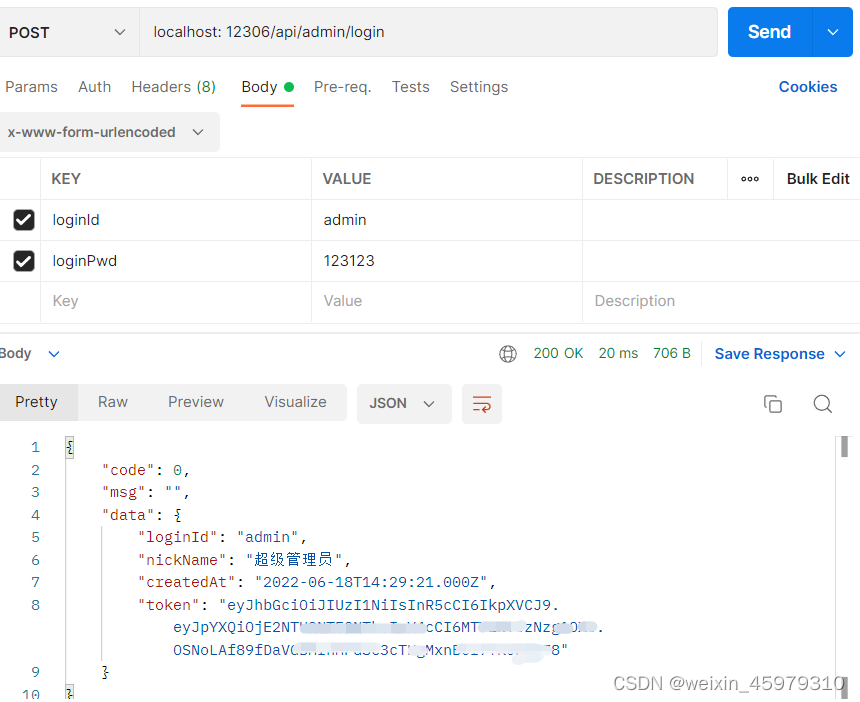Screen dimensions: 860x702
Task: Click the "token" key in response
Action: point(168,605)
